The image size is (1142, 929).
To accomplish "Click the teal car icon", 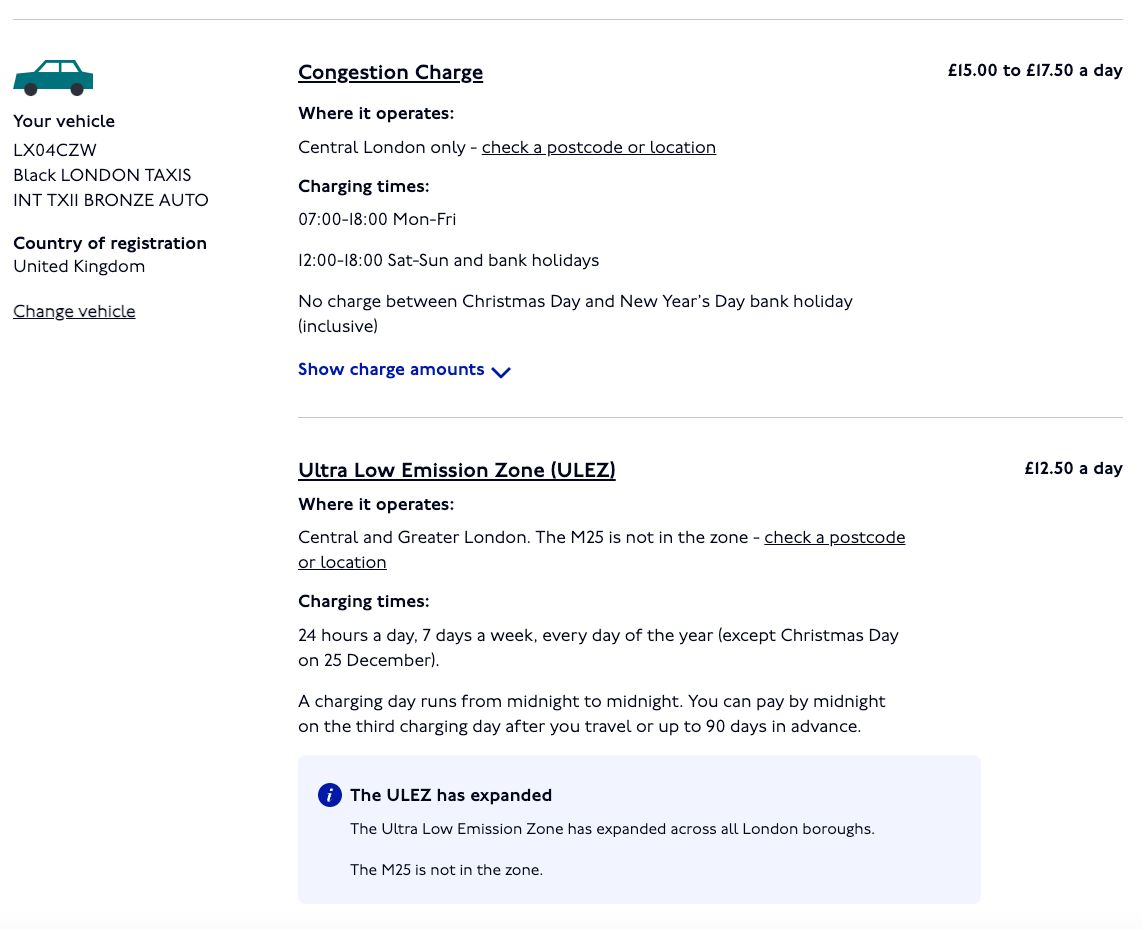I will pyautogui.click(x=53, y=77).
